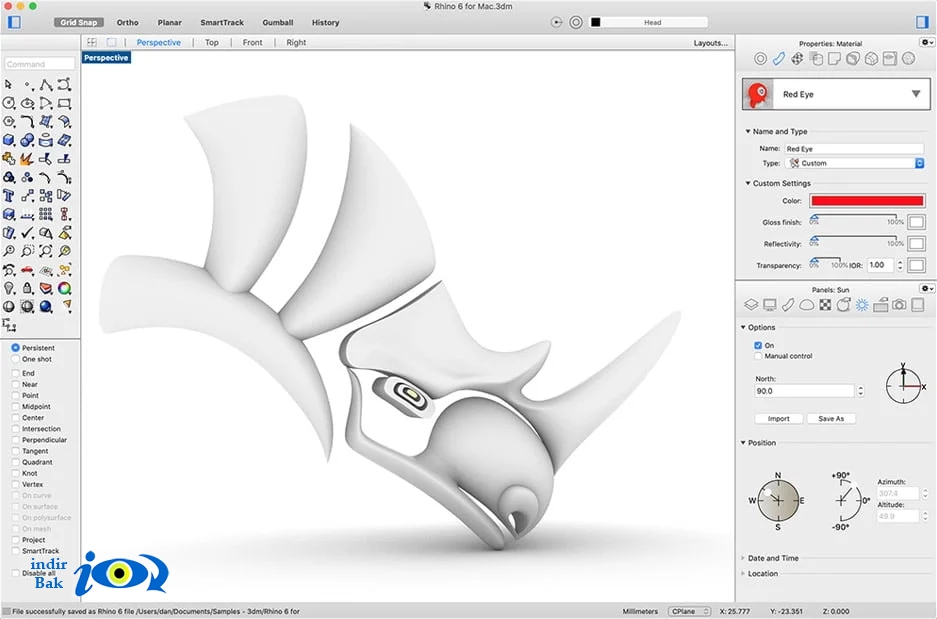Click the red Color swatch
The image size is (937, 619).
[x=867, y=201]
